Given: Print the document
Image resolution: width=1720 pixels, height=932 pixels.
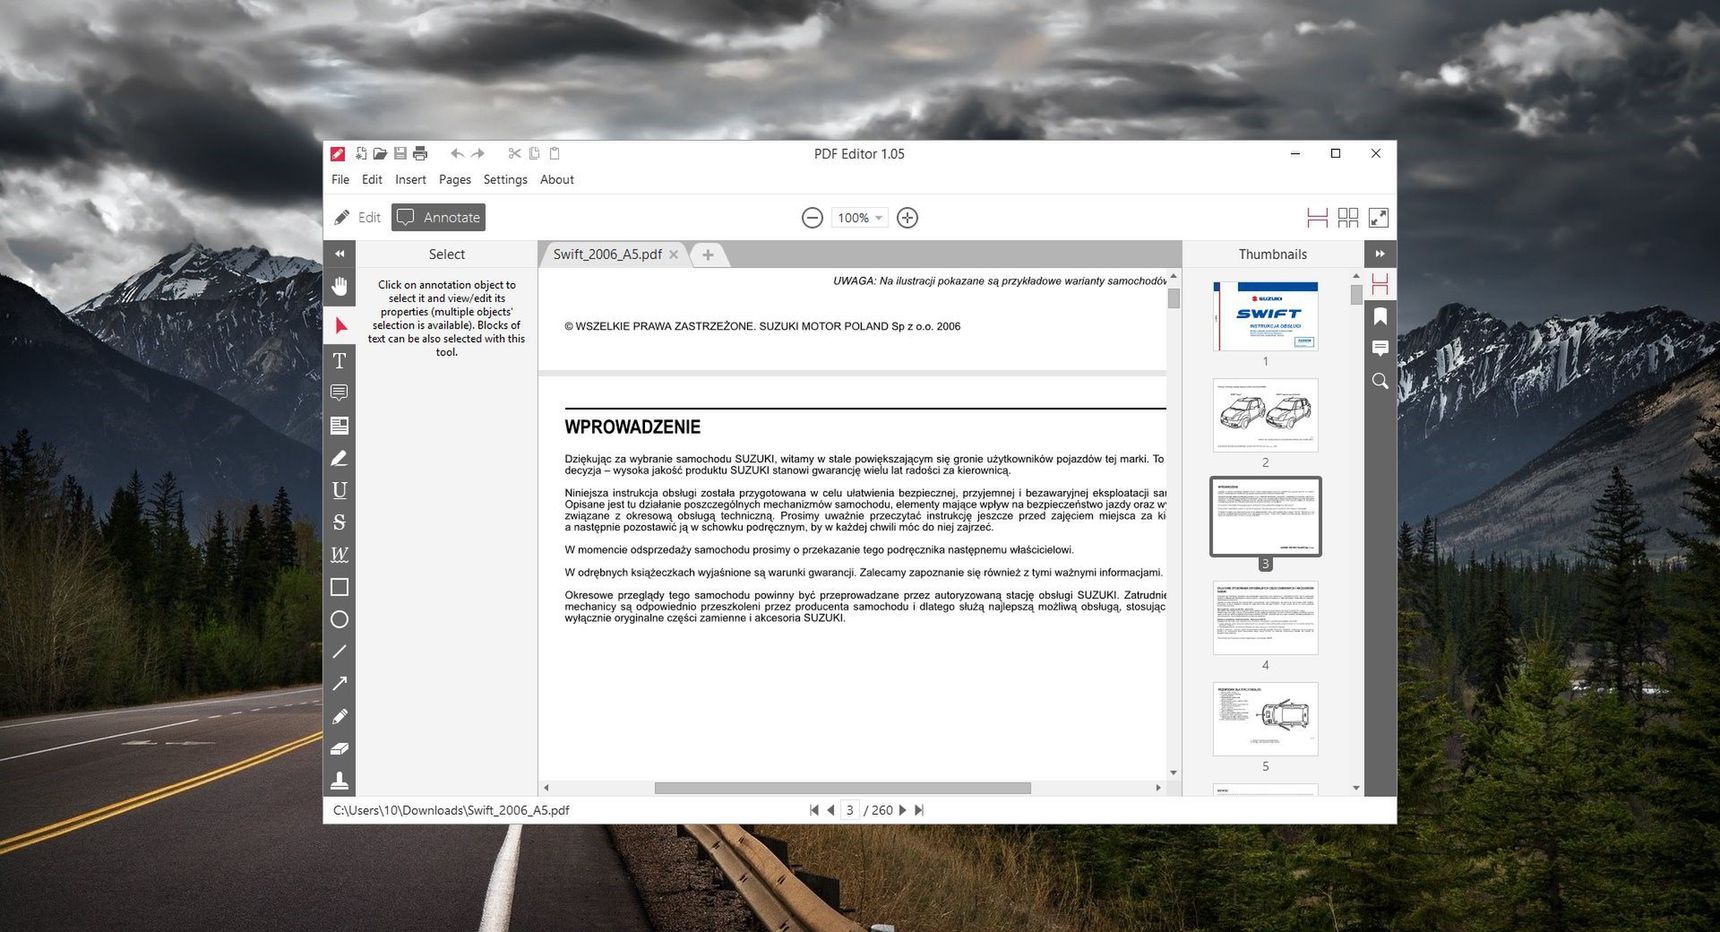Looking at the screenshot, I should (x=420, y=153).
